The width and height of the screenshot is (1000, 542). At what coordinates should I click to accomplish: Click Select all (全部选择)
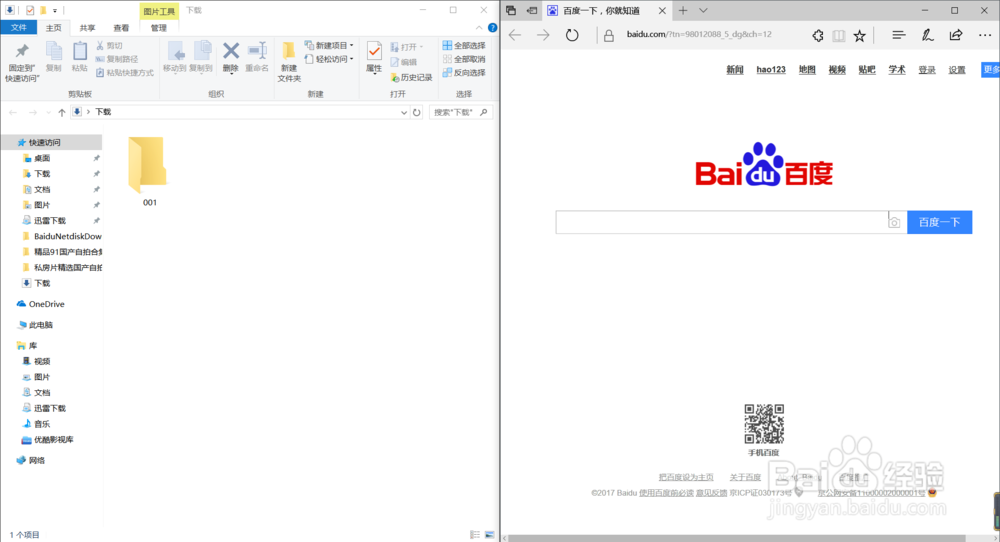464,45
